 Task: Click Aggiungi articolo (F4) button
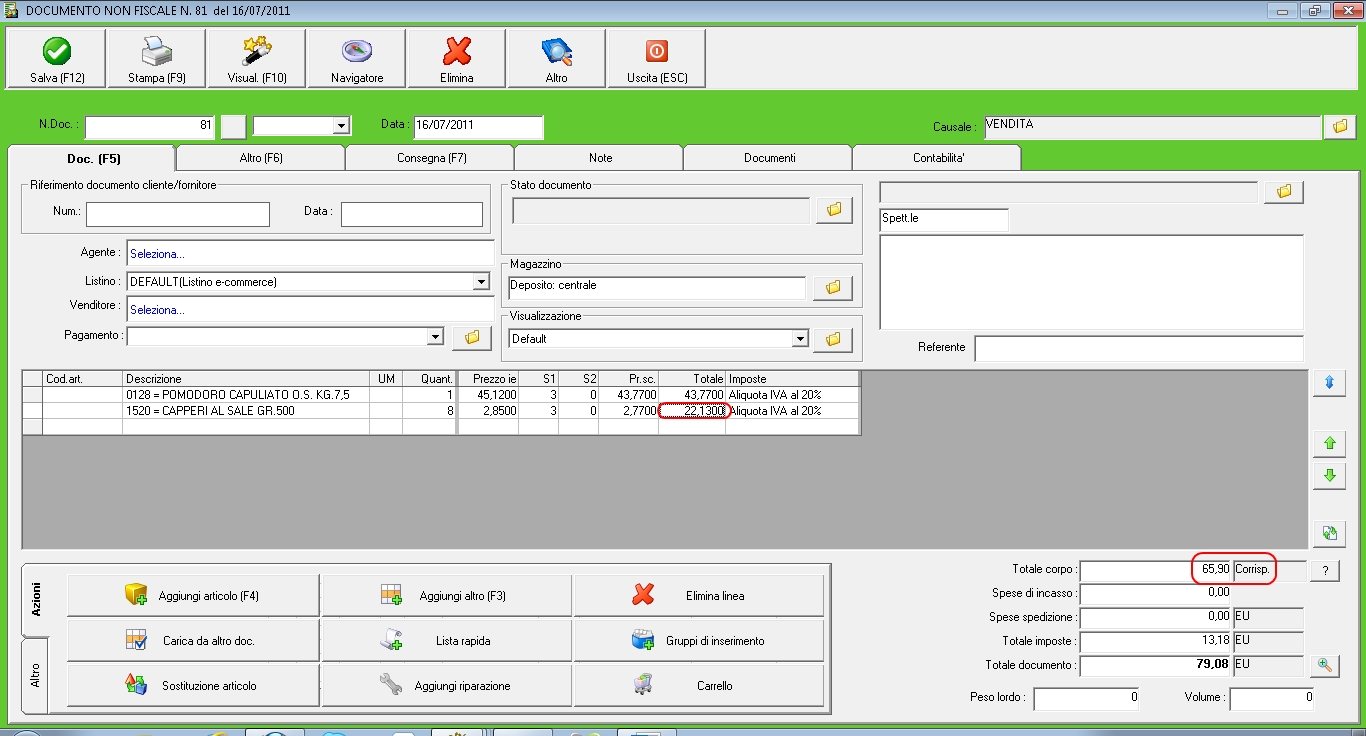193,596
